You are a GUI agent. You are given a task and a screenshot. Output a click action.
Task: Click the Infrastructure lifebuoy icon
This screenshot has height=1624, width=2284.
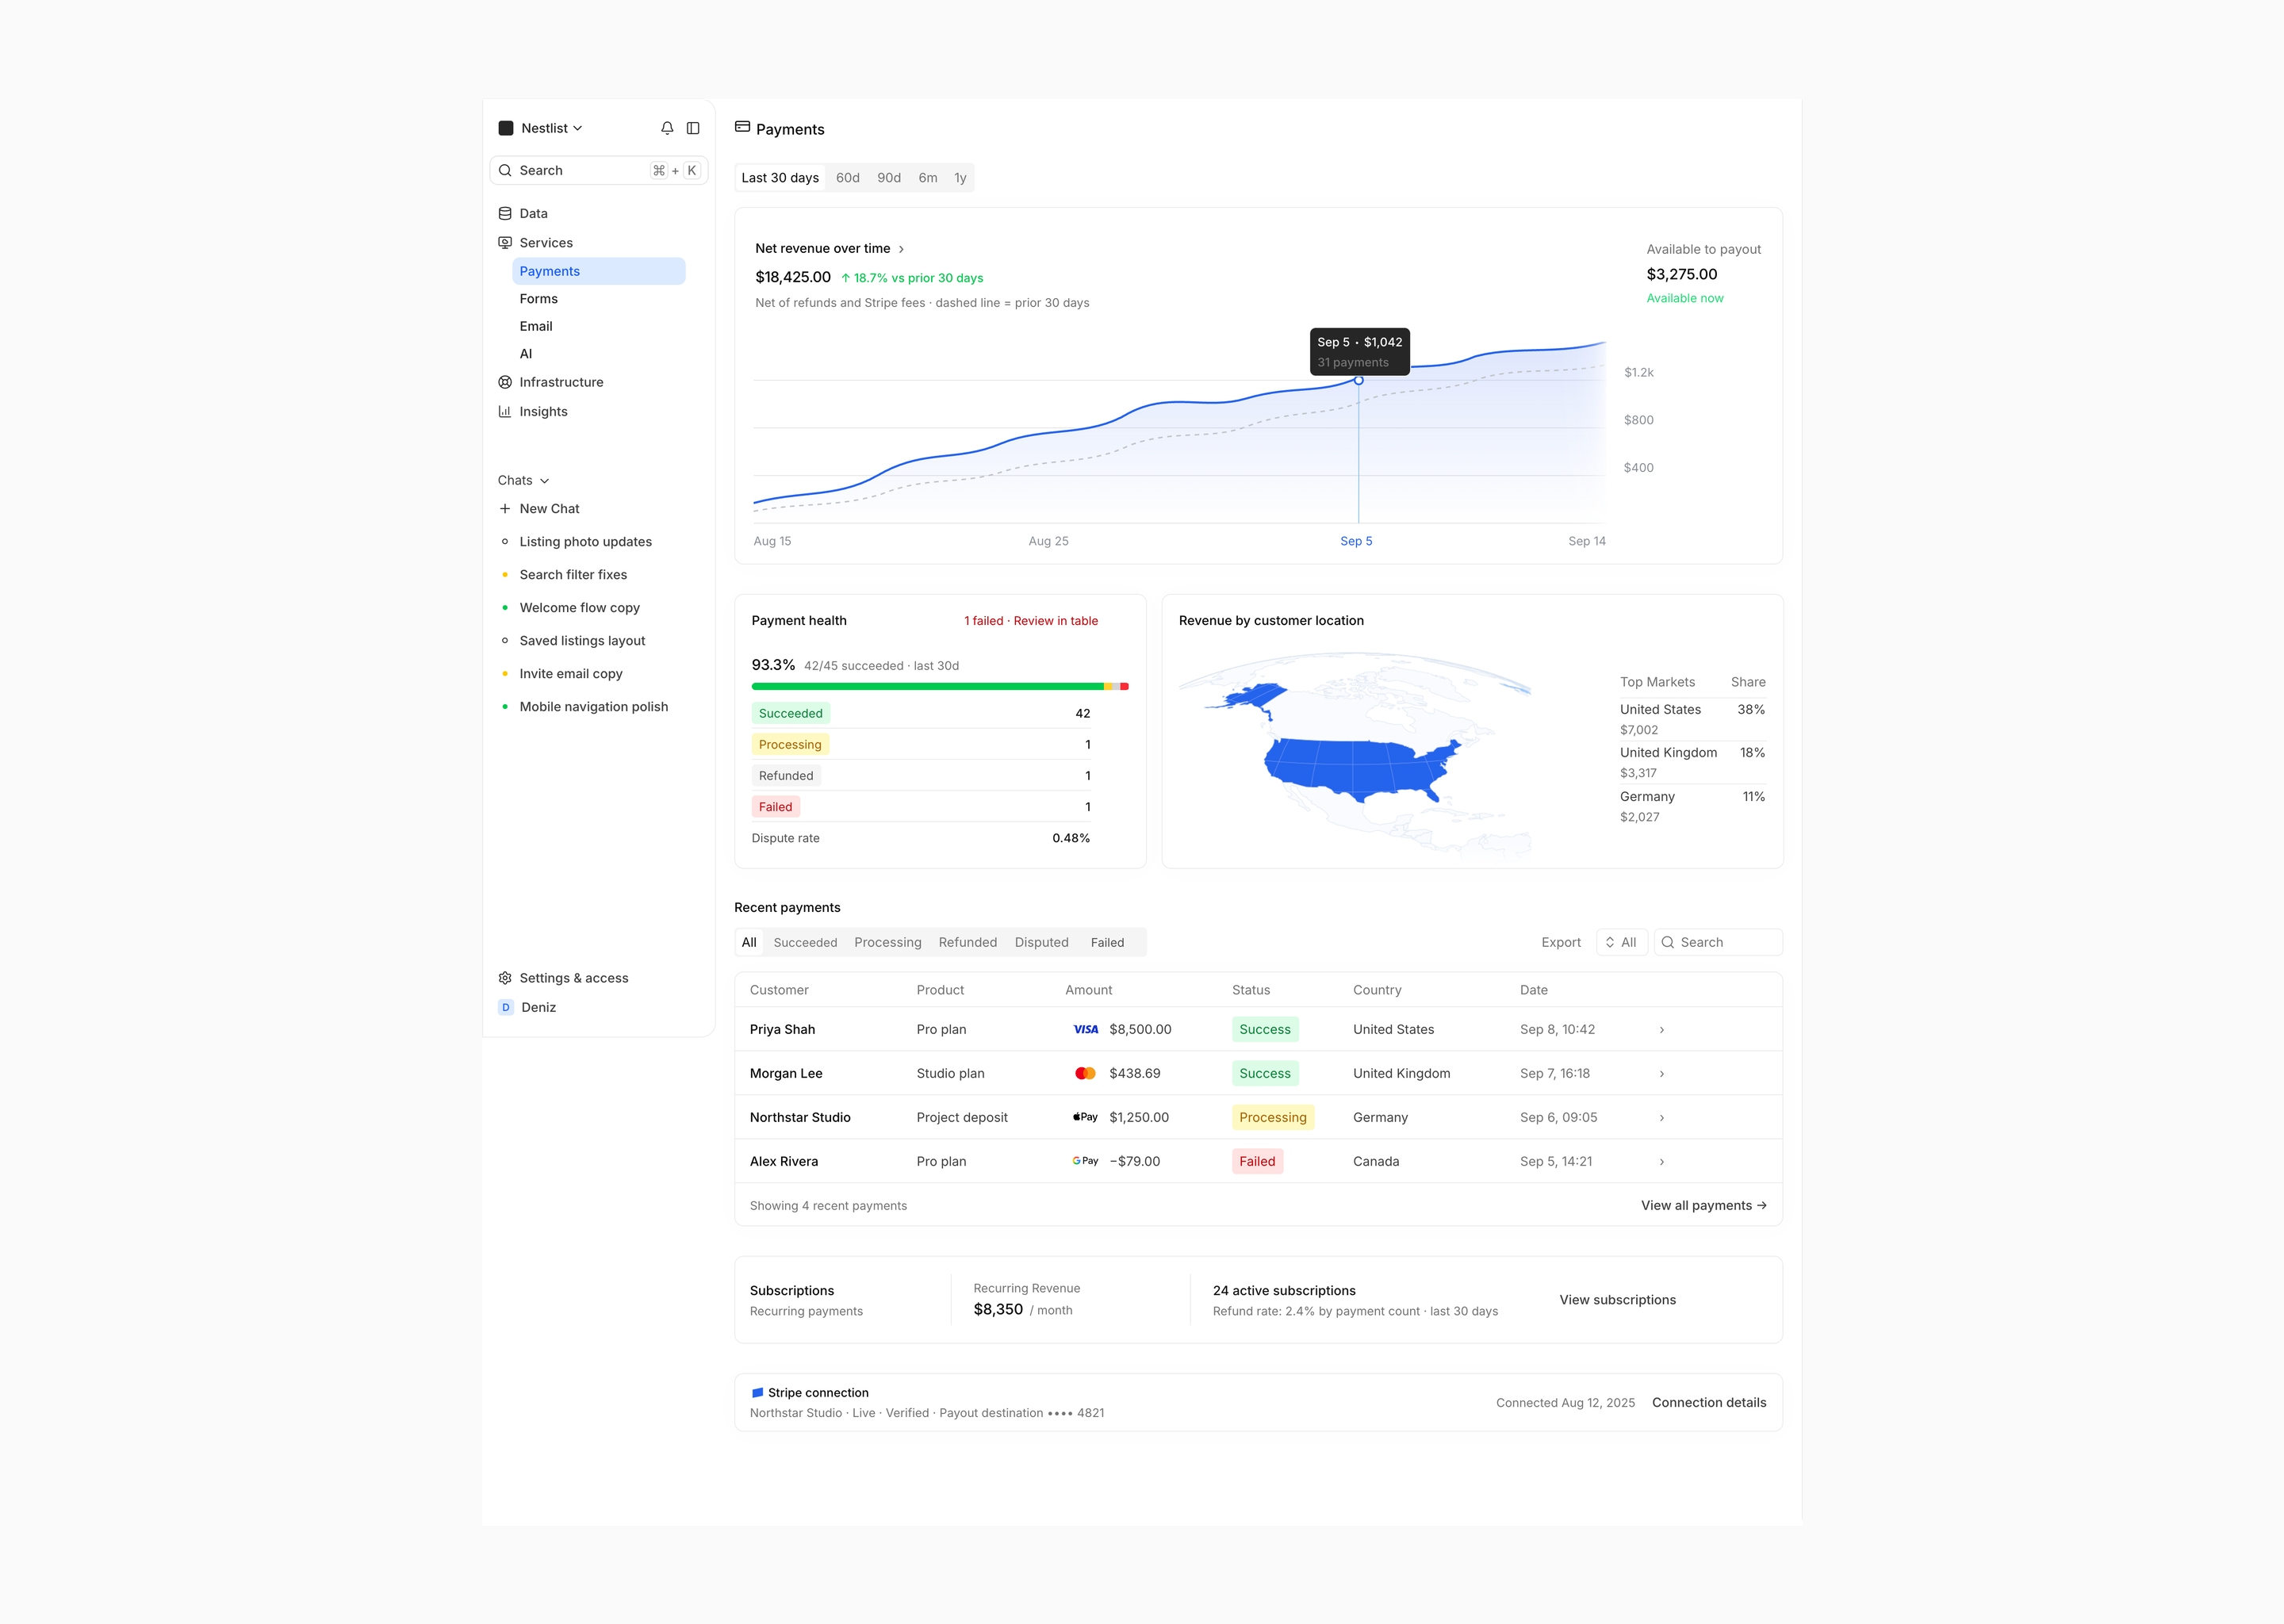coord(505,382)
